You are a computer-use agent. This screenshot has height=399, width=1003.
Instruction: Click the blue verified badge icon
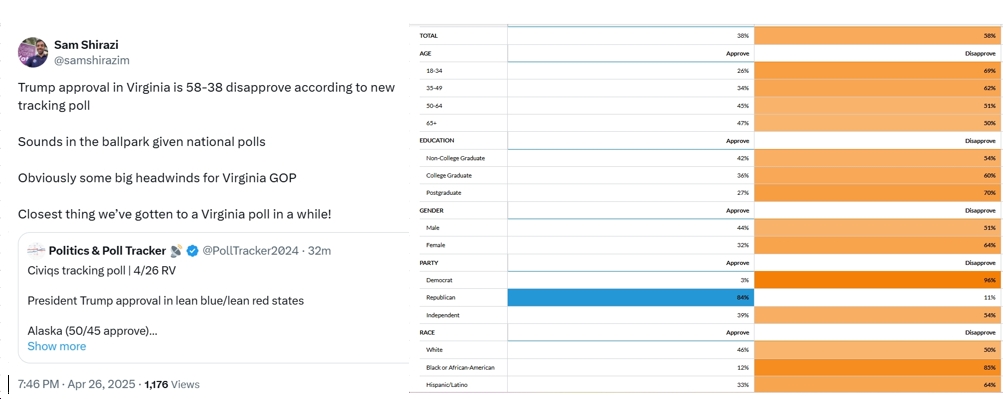193,251
